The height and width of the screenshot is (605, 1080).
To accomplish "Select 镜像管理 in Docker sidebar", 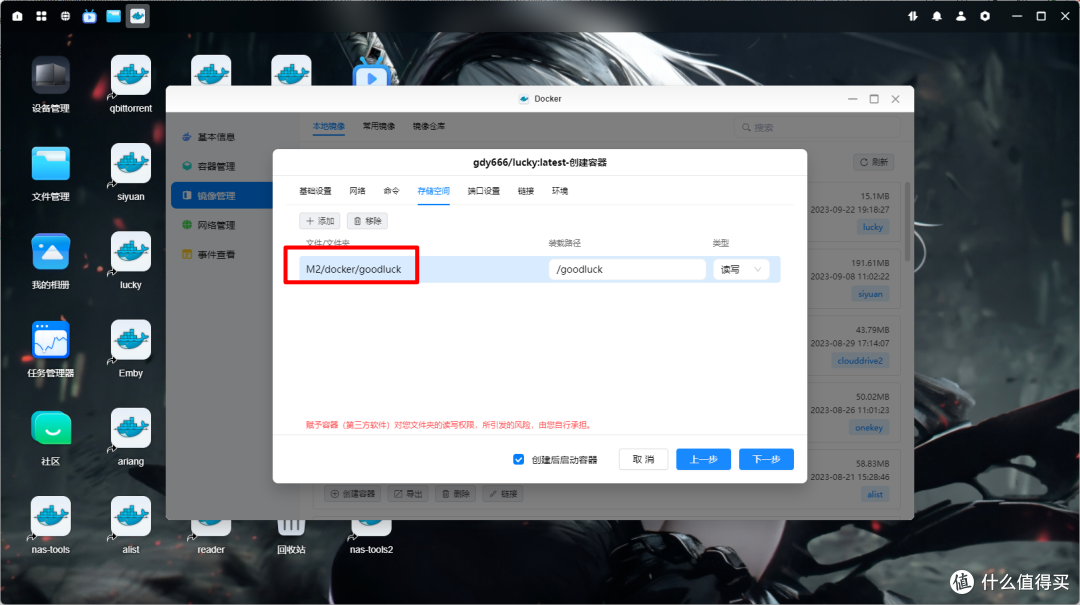I will 222,196.
